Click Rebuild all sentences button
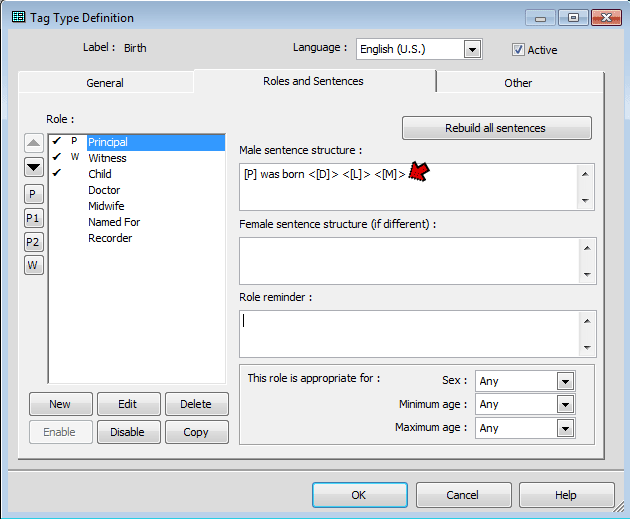Screen dimensions: 630x521 click(x=496, y=128)
